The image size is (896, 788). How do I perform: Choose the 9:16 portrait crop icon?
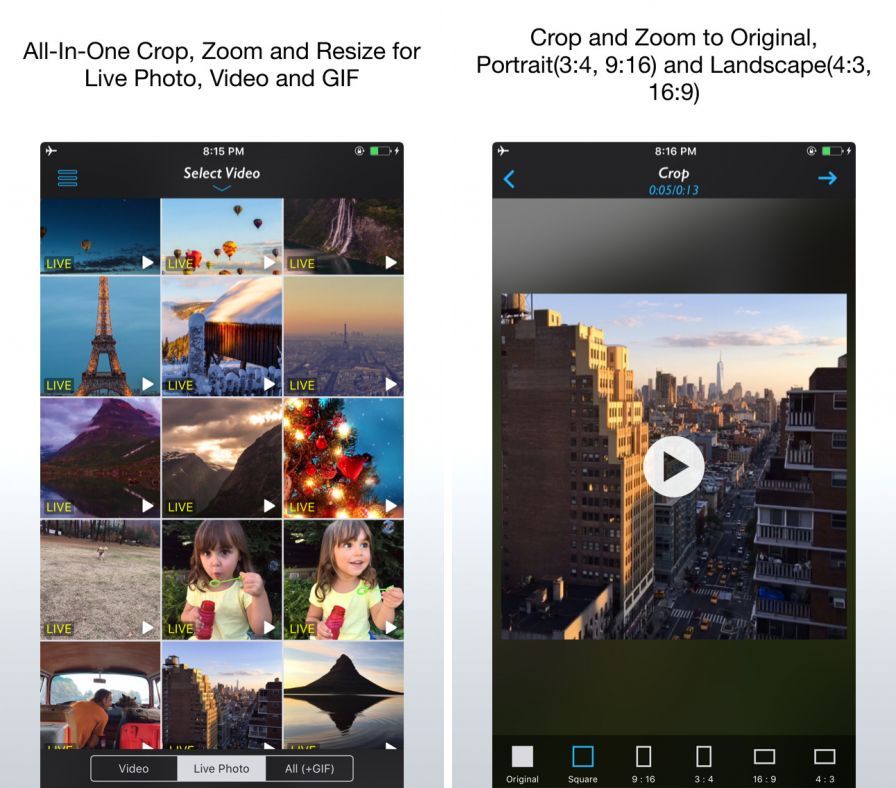641,755
